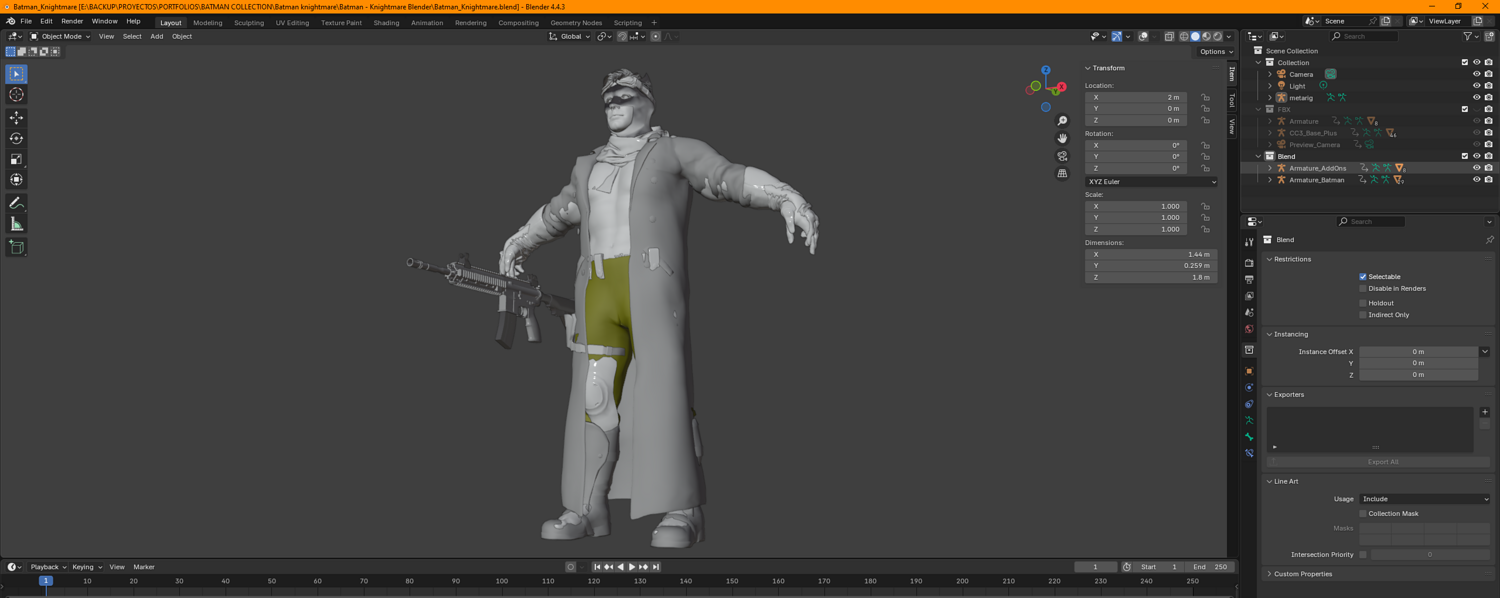Click the Scale Z value field
1500x598 pixels.
[1136, 230]
